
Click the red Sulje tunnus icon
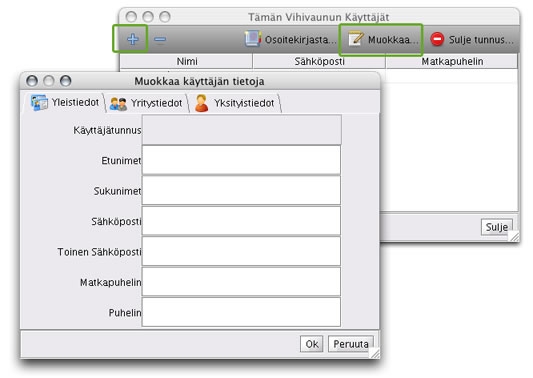(437, 39)
